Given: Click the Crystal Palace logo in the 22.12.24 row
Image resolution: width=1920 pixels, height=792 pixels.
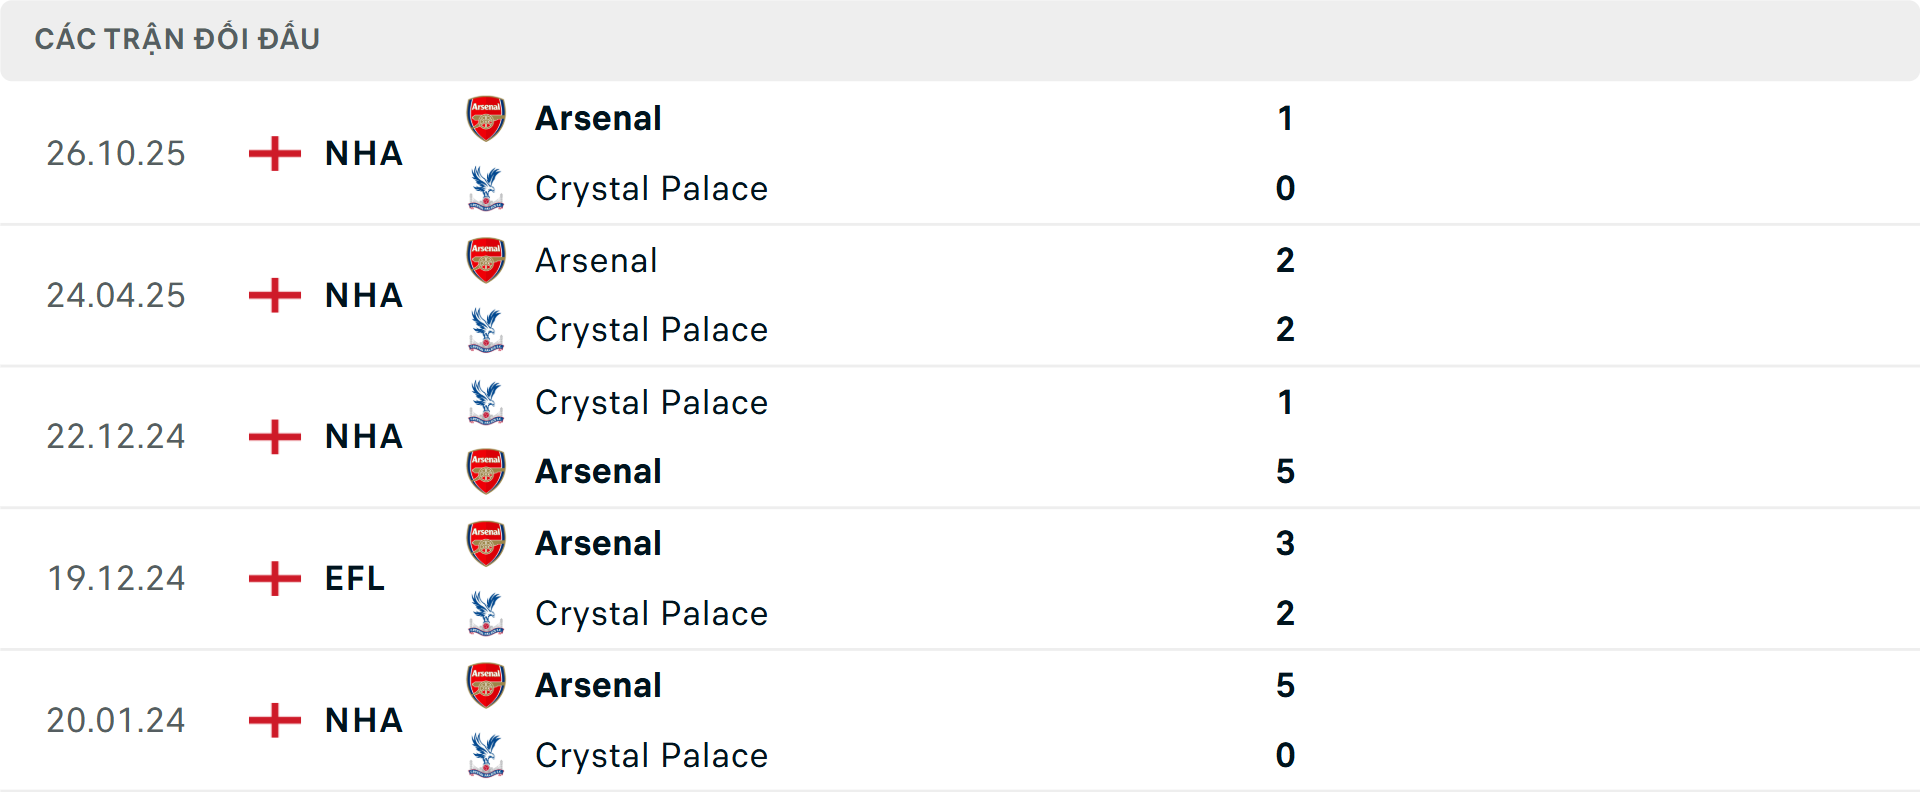Looking at the screenshot, I should (486, 402).
